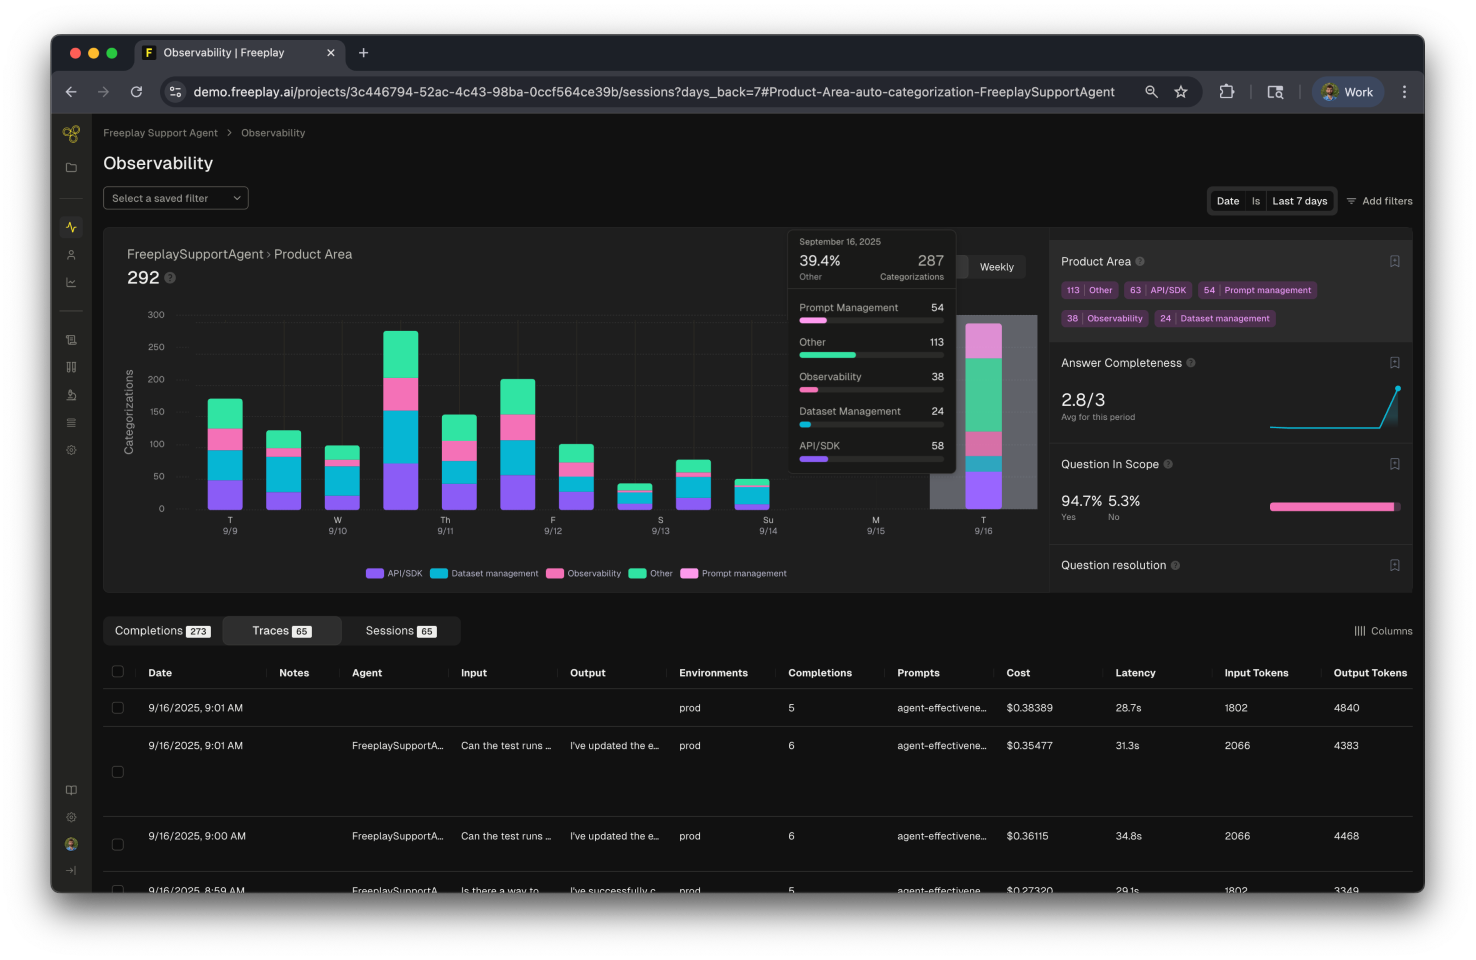The image size is (1476, 960).
Task: Open the browser extensions puzzle icon
Action: 1226,92
